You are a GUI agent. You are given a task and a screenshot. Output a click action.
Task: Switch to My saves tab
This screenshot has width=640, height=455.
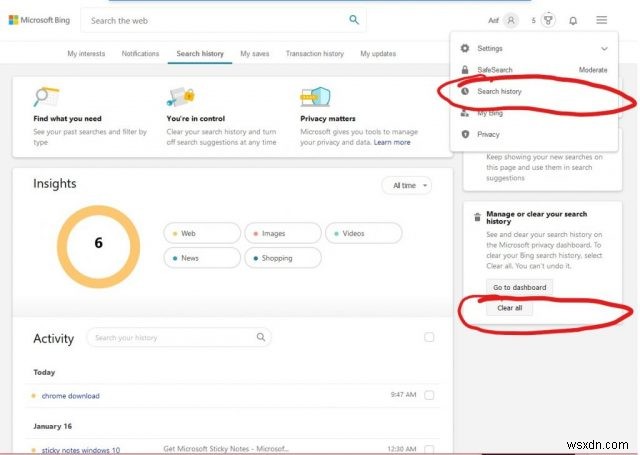click(x=255, y=53)
